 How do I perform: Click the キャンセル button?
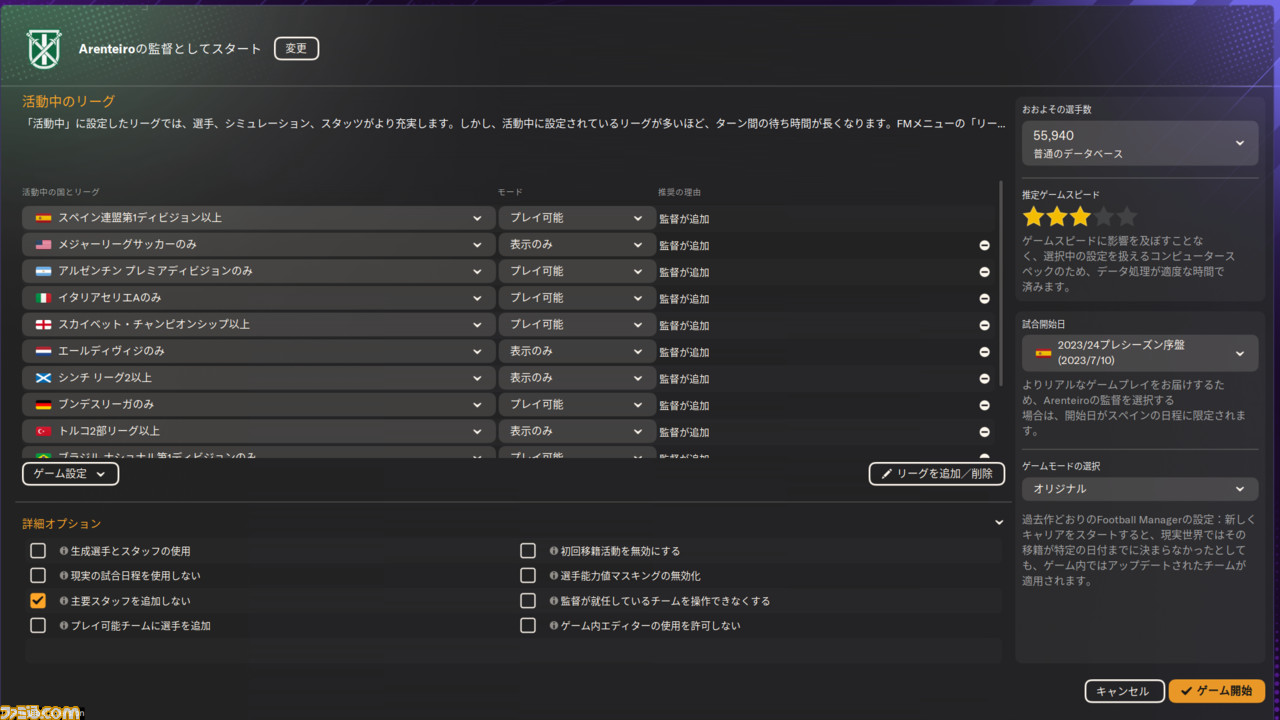pyautogui.click(x=1124, y=691)
